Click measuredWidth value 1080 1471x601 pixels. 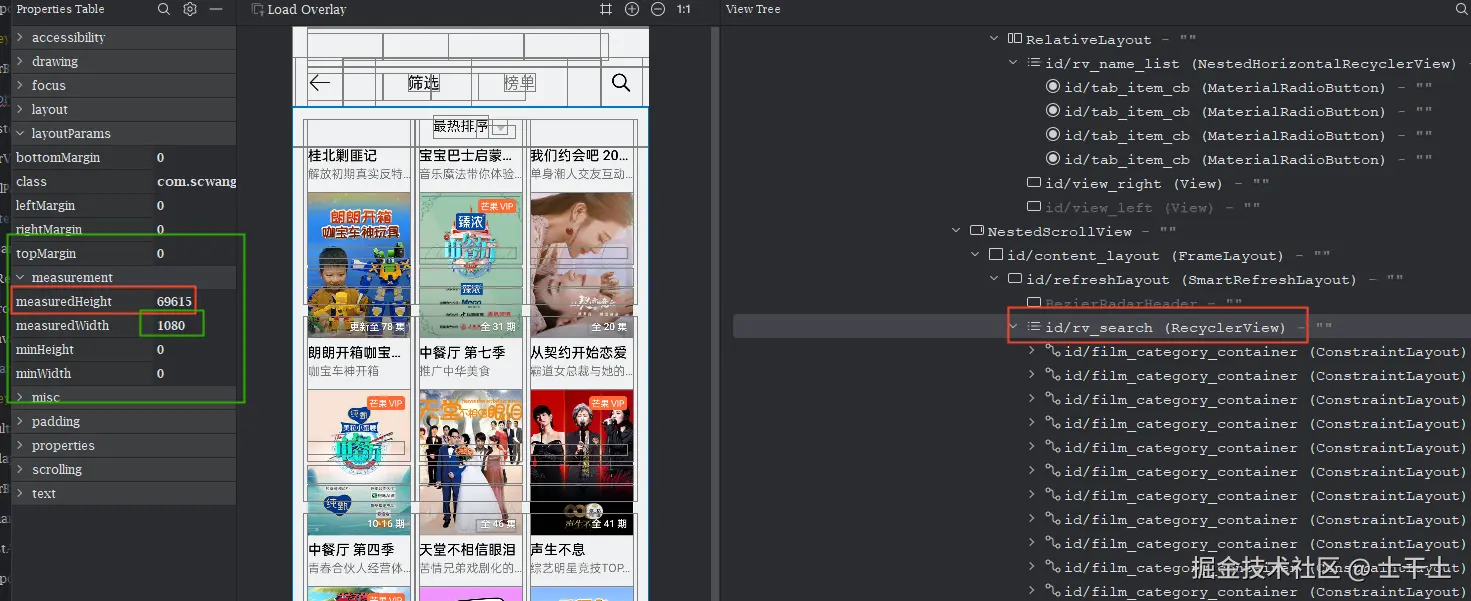click(171, 325)
